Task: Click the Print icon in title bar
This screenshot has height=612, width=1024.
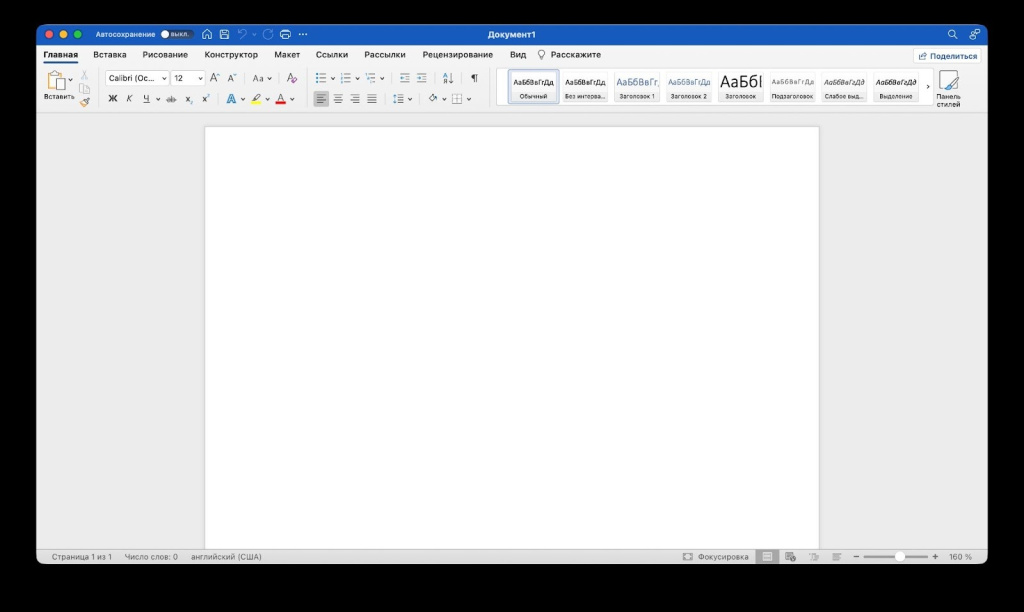Action: 285,34
